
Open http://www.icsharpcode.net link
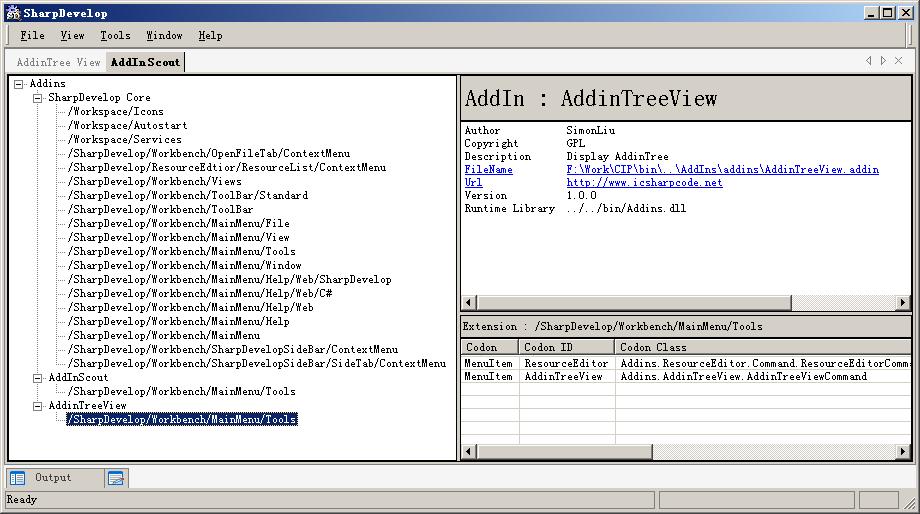coord(644,182)
